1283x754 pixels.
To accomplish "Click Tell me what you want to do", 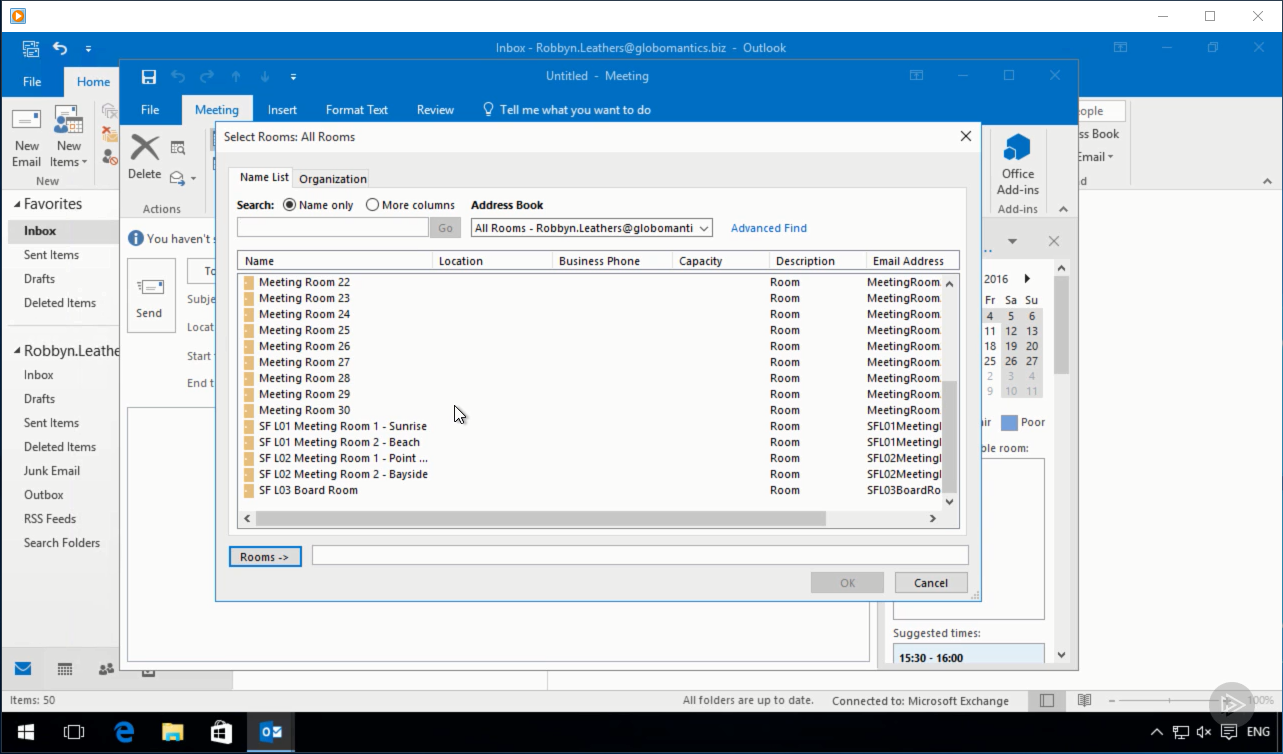I will click(x=566, y=110).
